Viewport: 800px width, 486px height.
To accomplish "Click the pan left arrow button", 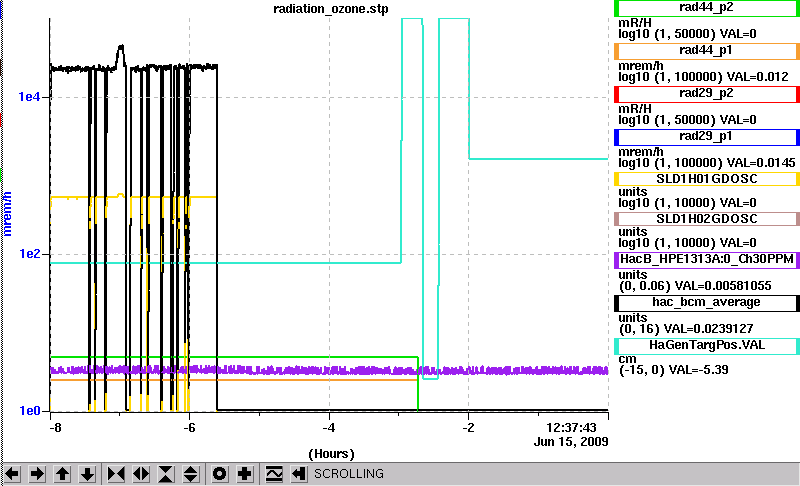I will pos(12,474).
